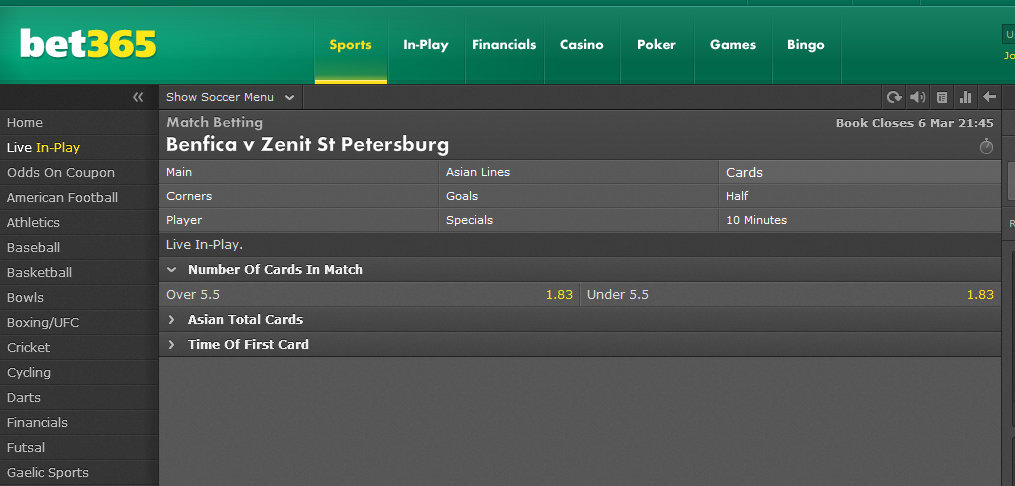Open the statistics bar chart icon
The image size is (1015, 486).
965,97
